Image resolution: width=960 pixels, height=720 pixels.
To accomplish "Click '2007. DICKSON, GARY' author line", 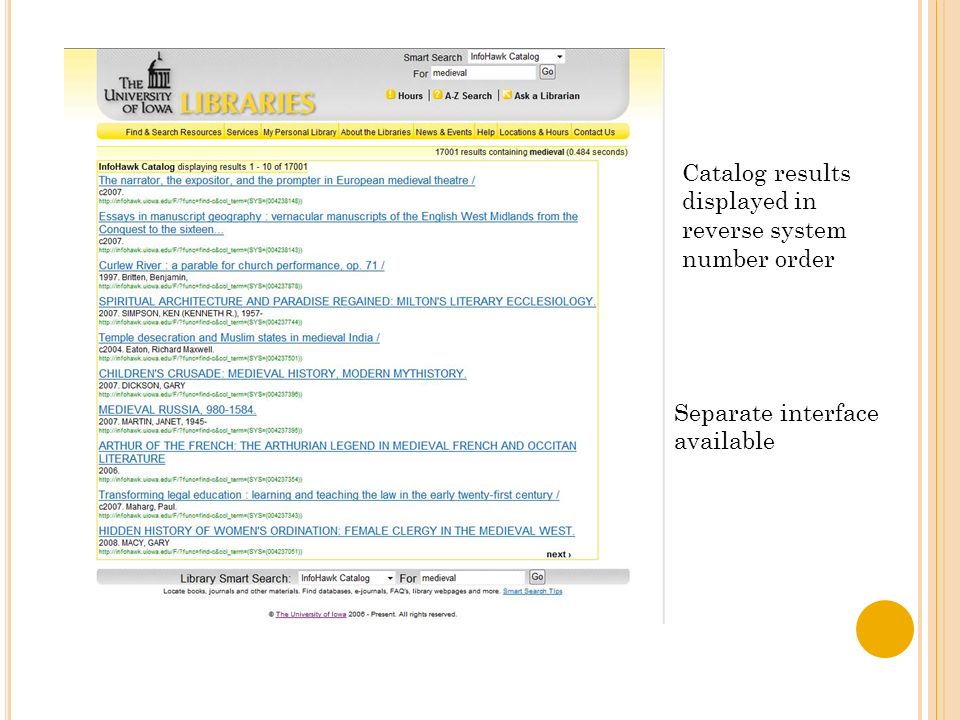I will point(141,386).
